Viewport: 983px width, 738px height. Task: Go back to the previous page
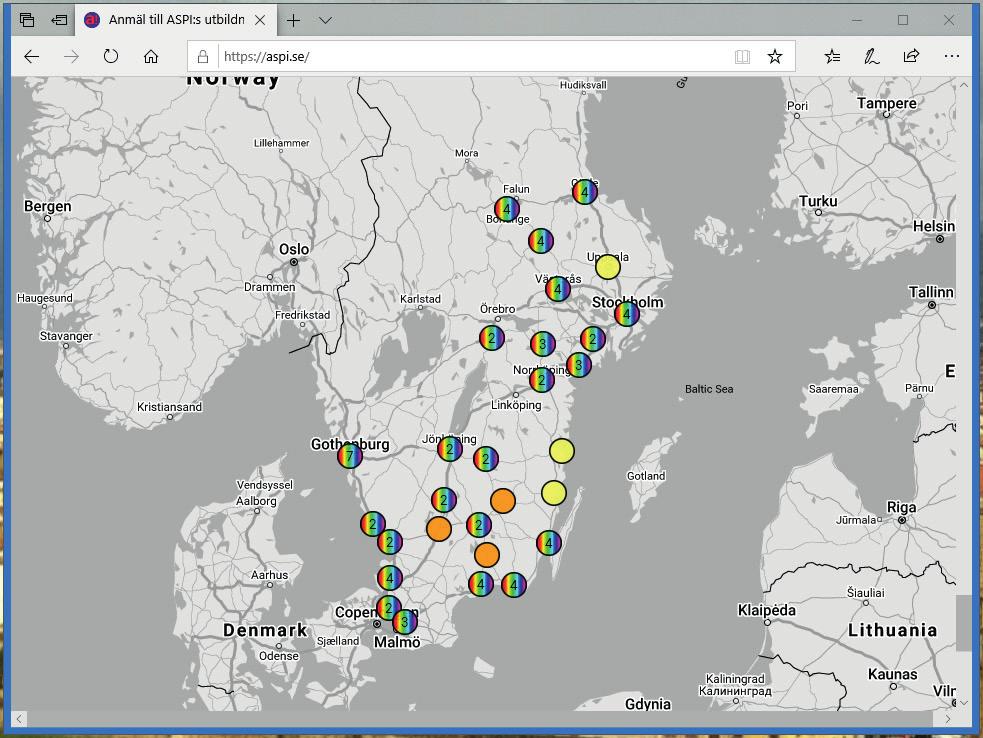(x=31, y=56)
